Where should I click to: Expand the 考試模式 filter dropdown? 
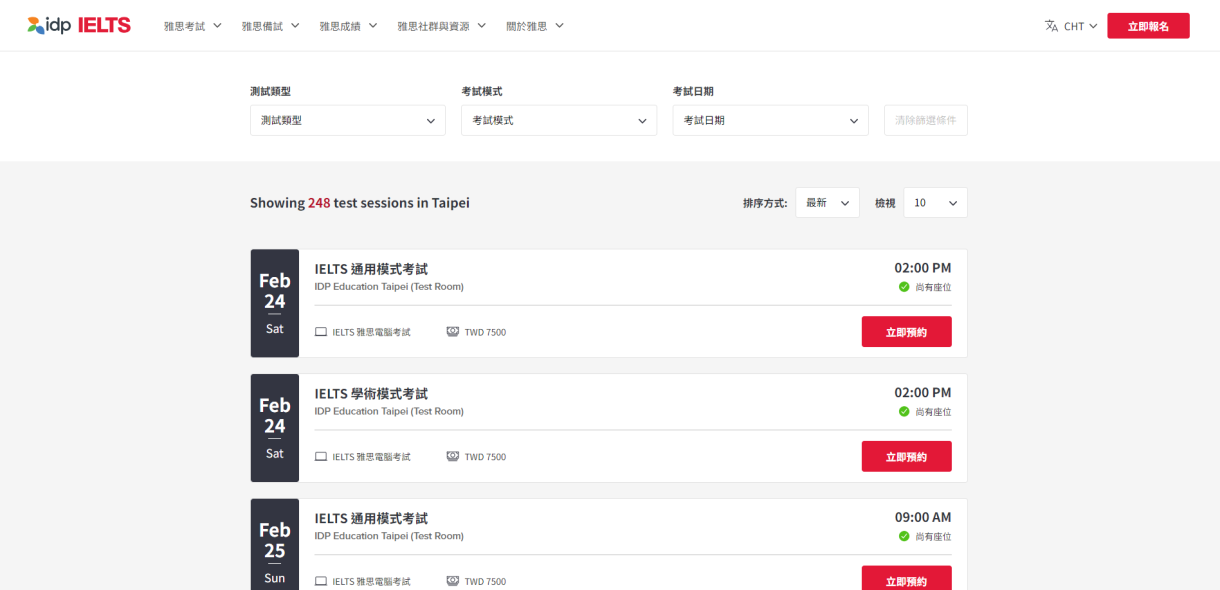(x=559, y=120)
